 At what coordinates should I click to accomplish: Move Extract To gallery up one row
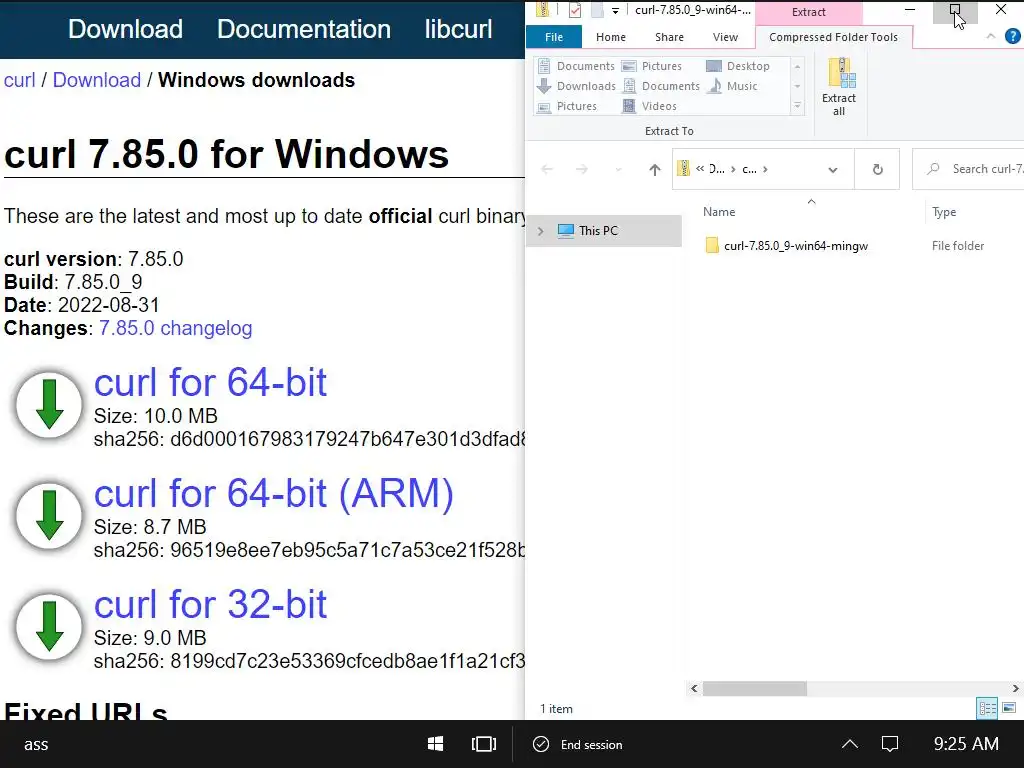click(797, 67)
